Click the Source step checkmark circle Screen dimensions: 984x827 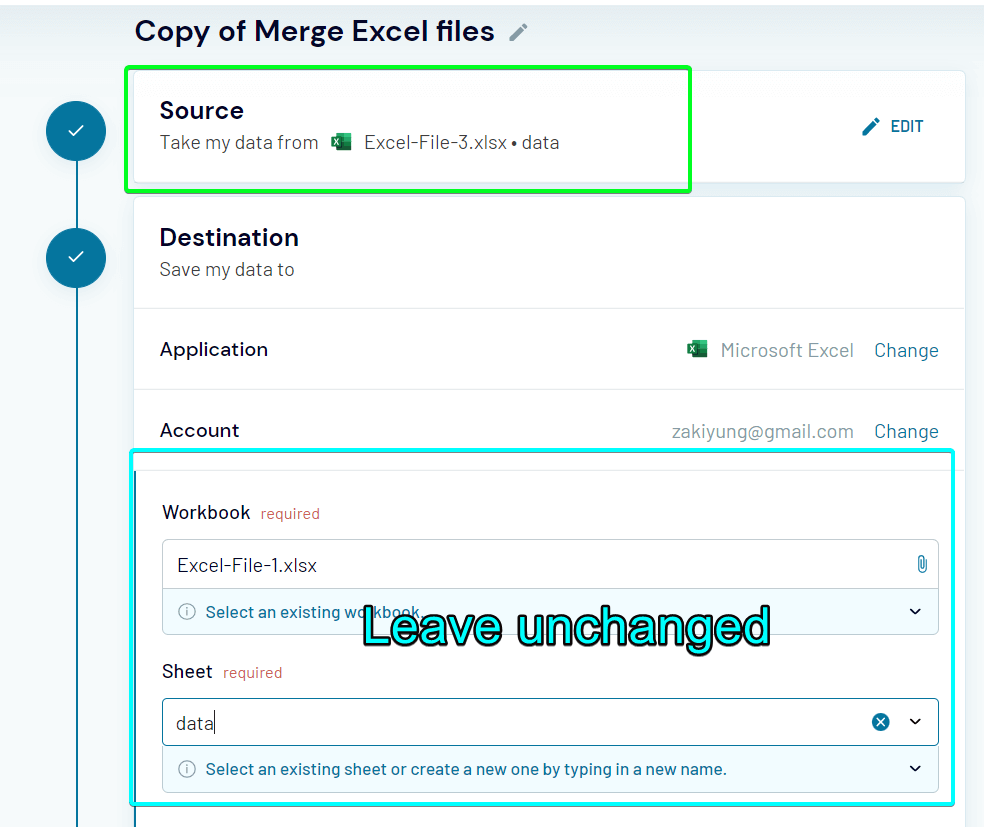(75, 131)
